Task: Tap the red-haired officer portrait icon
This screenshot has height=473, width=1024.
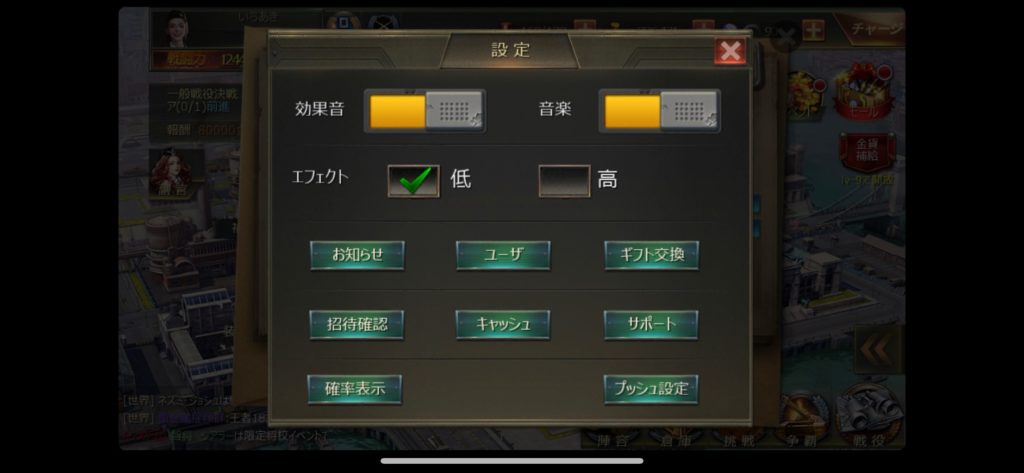Action: point(171,172)
